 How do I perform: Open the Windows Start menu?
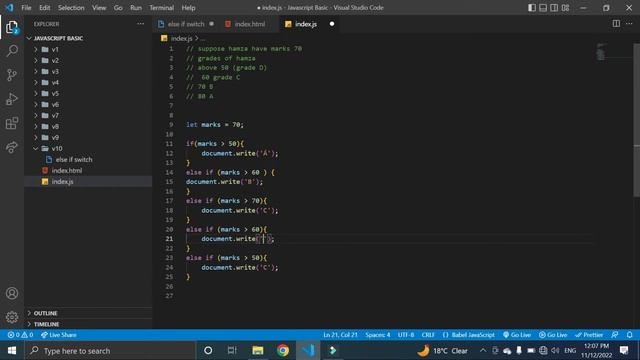(x=12, y=351)
